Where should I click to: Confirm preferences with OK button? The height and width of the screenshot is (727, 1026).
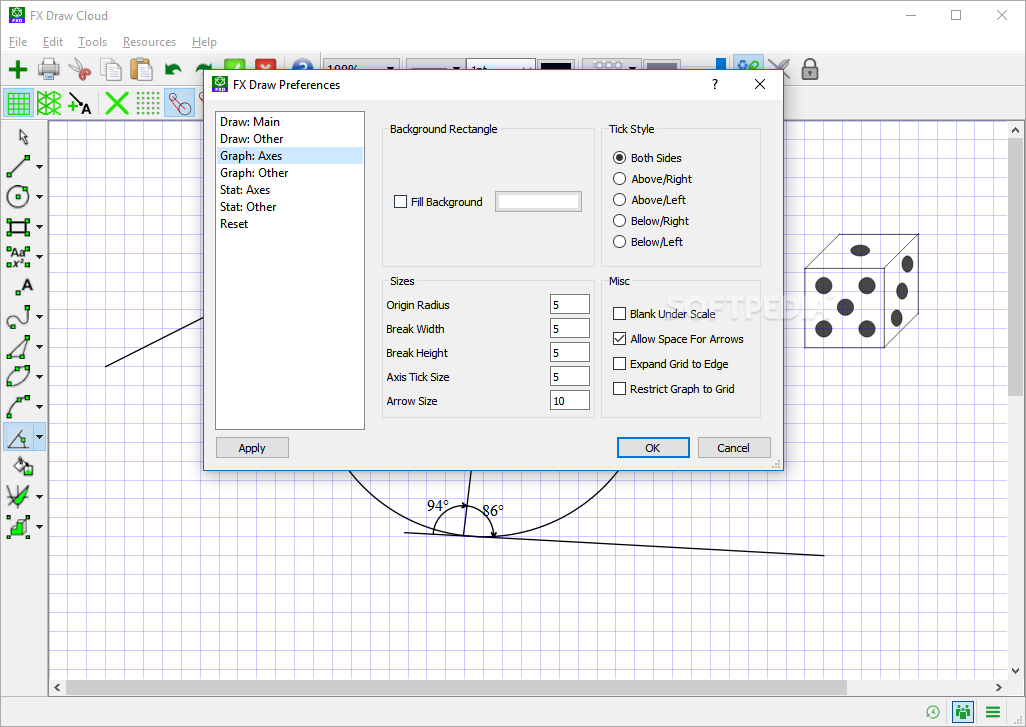653,448
